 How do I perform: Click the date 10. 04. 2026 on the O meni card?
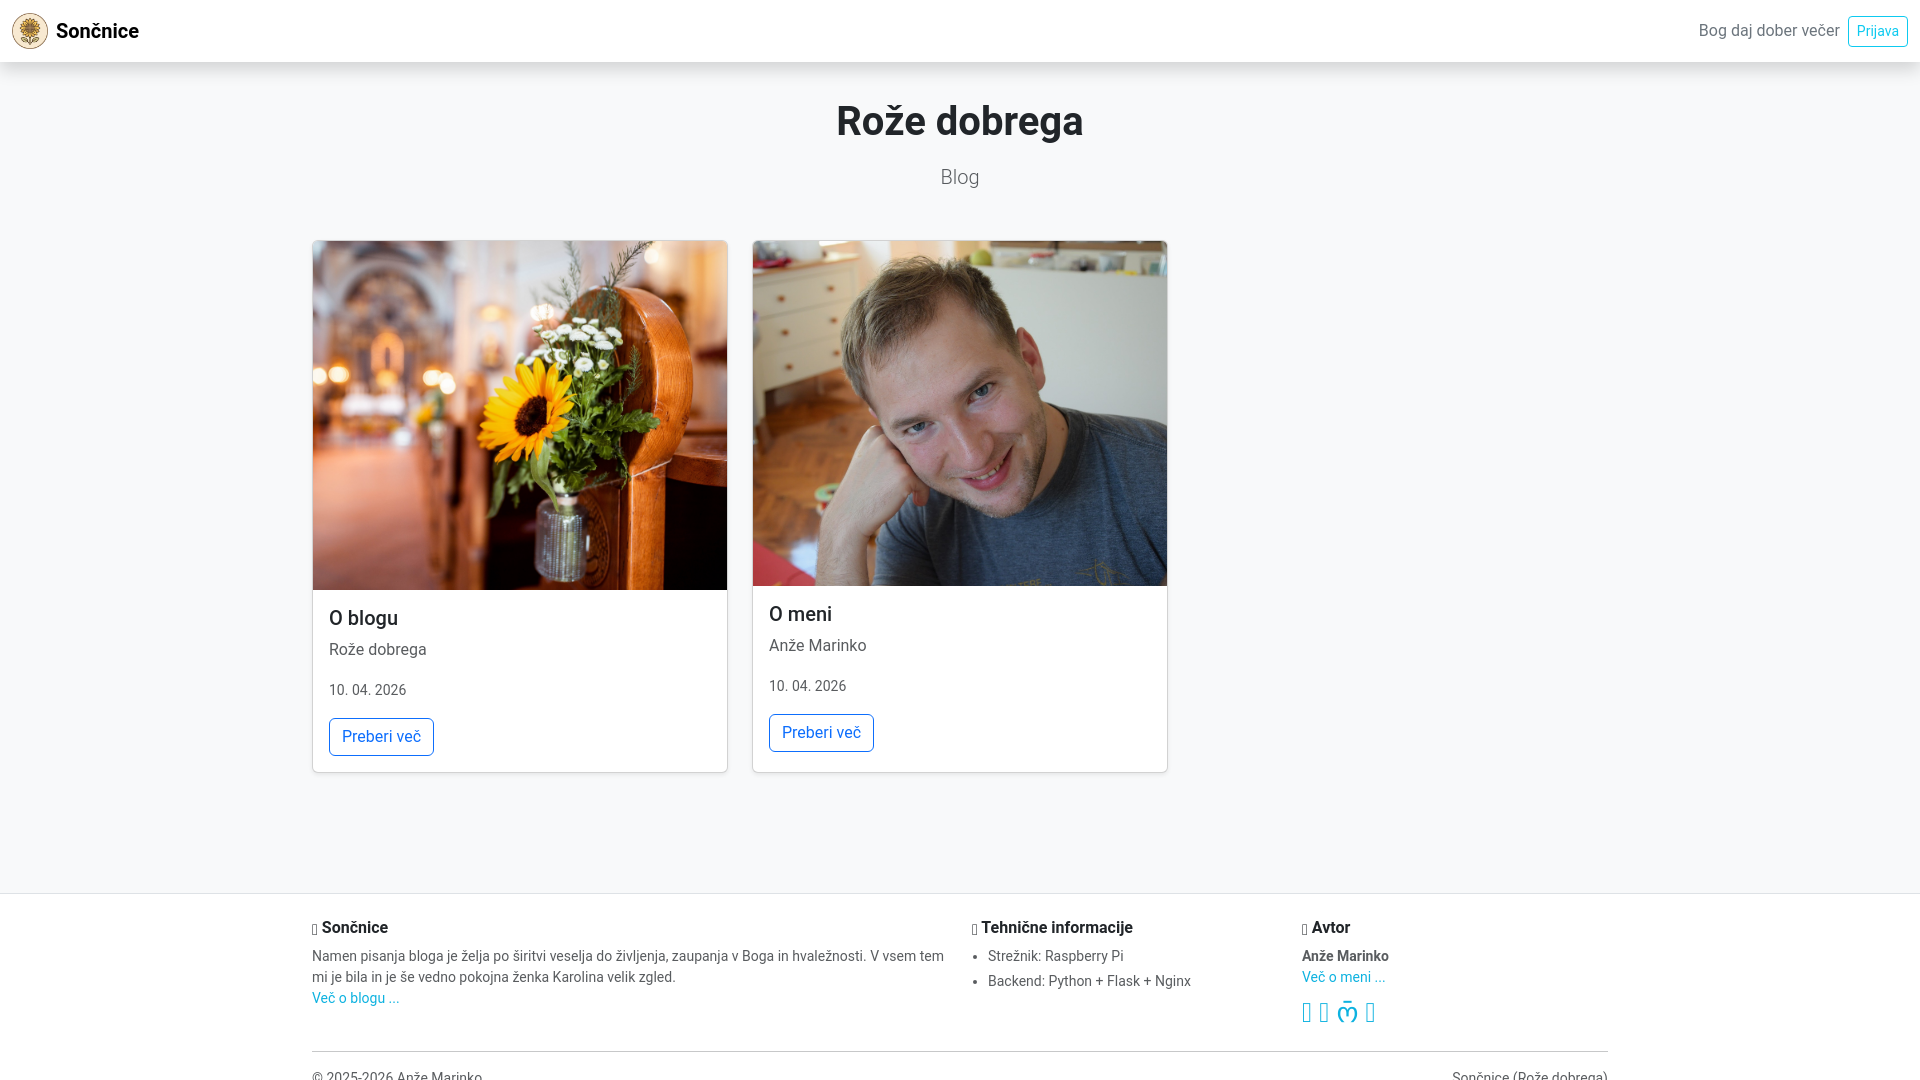coord(807,686)
